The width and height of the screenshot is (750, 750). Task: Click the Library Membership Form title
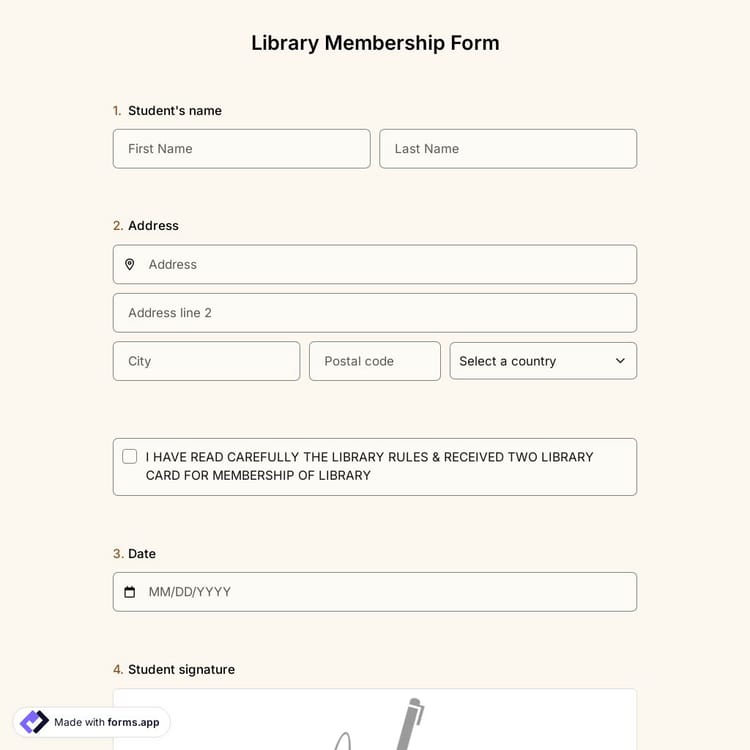click(x=375, y=43)
